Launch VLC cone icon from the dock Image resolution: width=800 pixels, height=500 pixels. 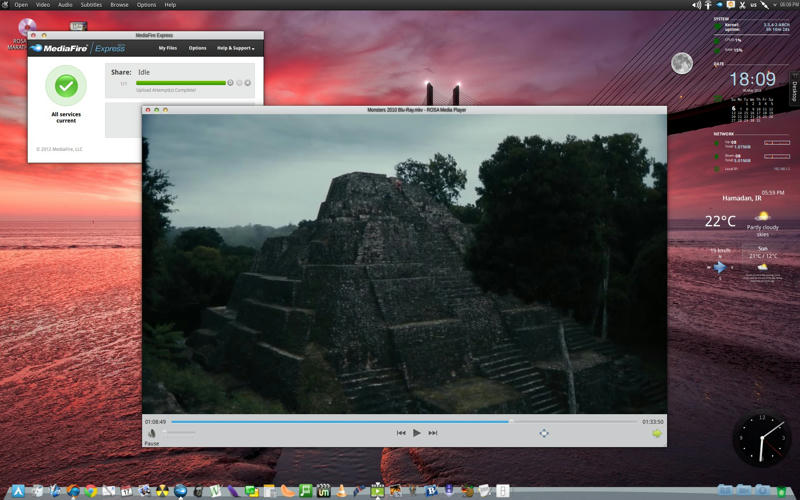click(341, 491)
